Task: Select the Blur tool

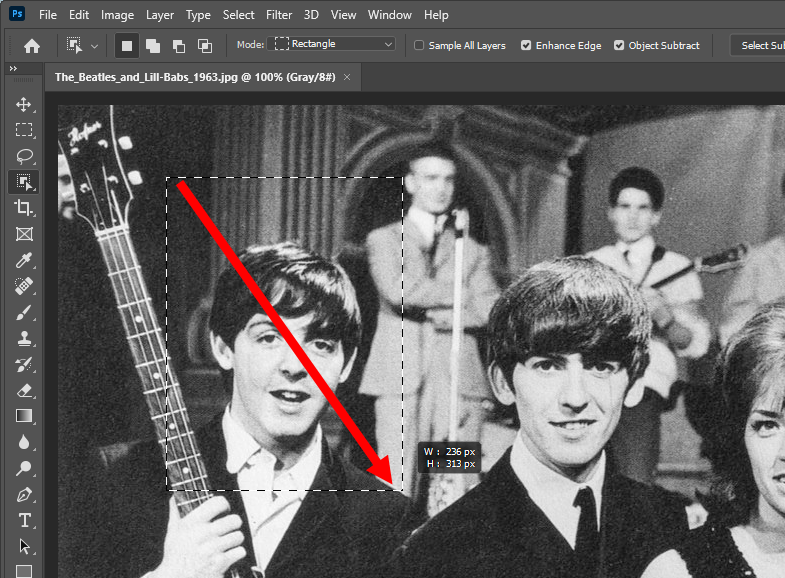Action: point(24,442)
